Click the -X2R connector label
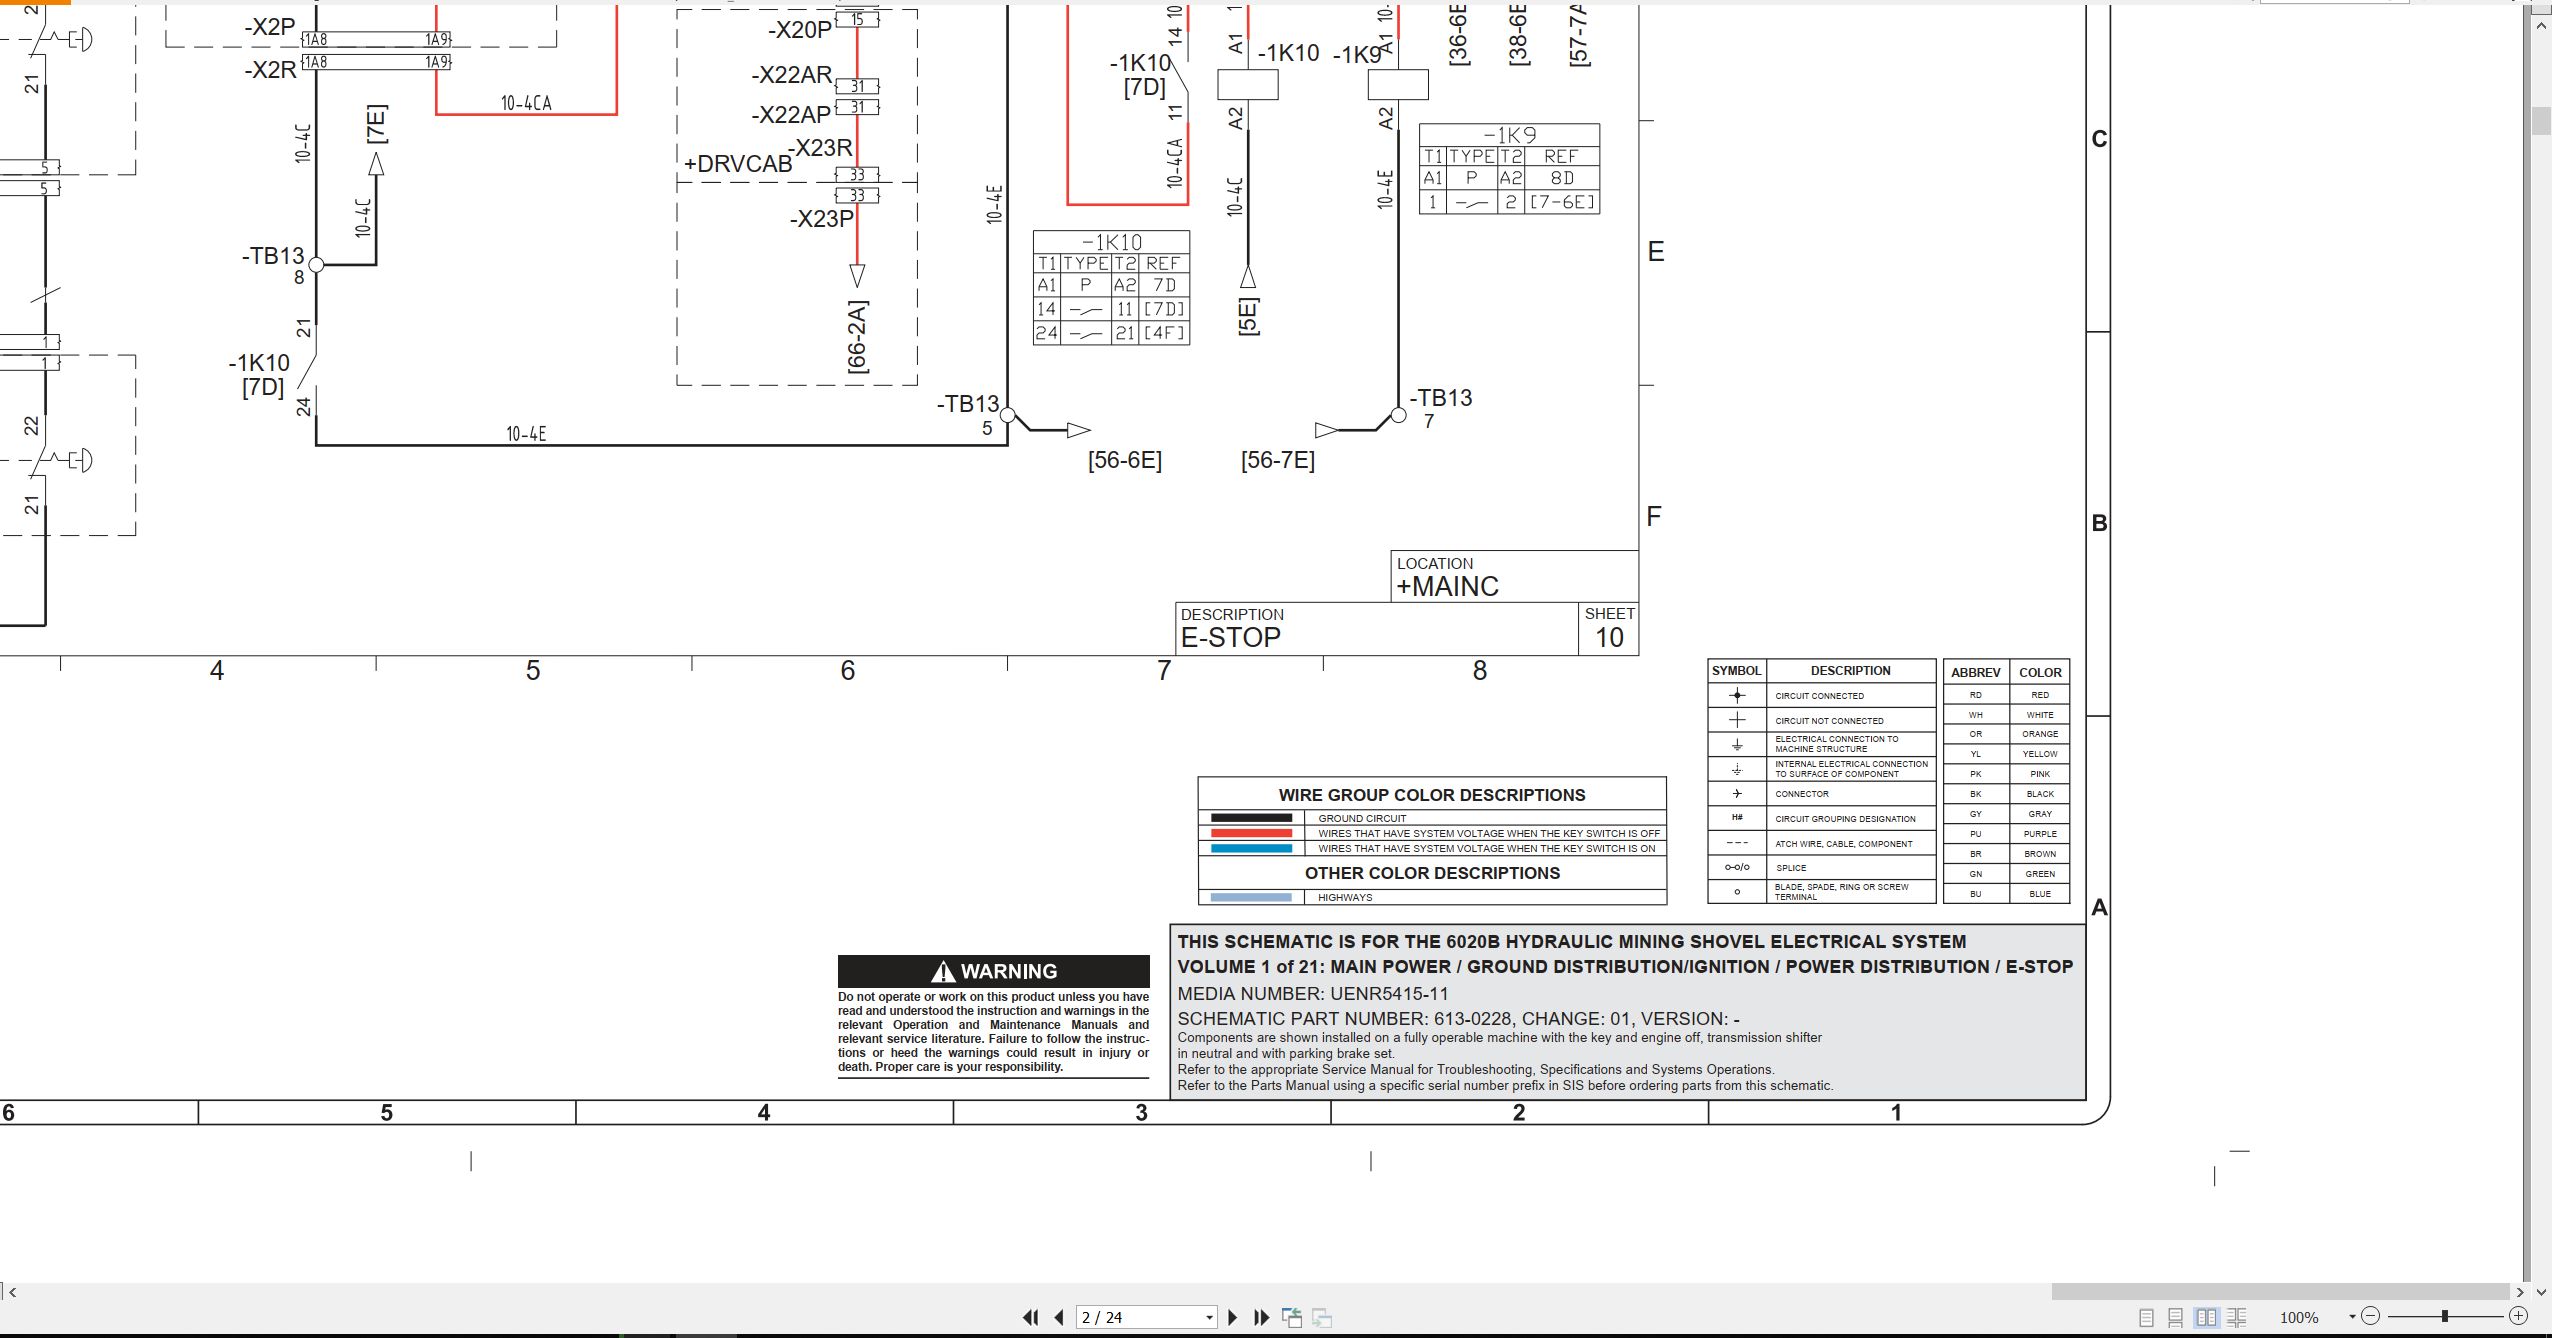Viewport: 2552px width, 1338px height. tap(270, 69)
